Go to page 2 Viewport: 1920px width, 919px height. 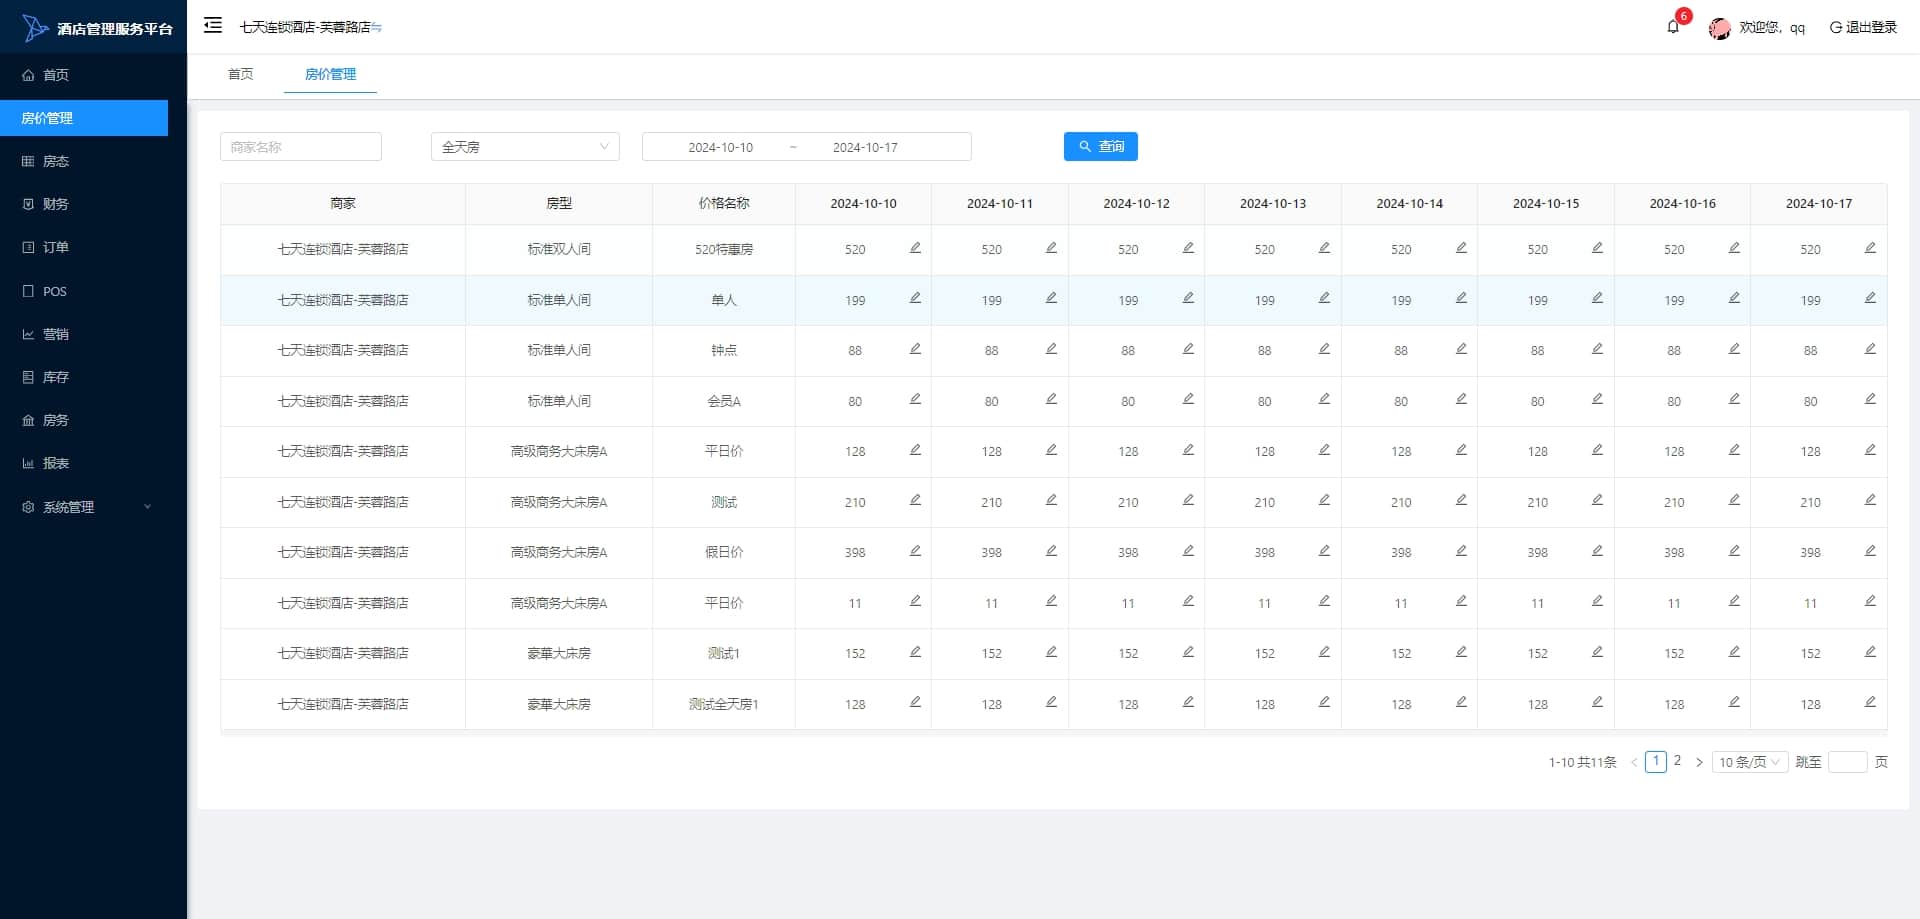coord(1677,761)
